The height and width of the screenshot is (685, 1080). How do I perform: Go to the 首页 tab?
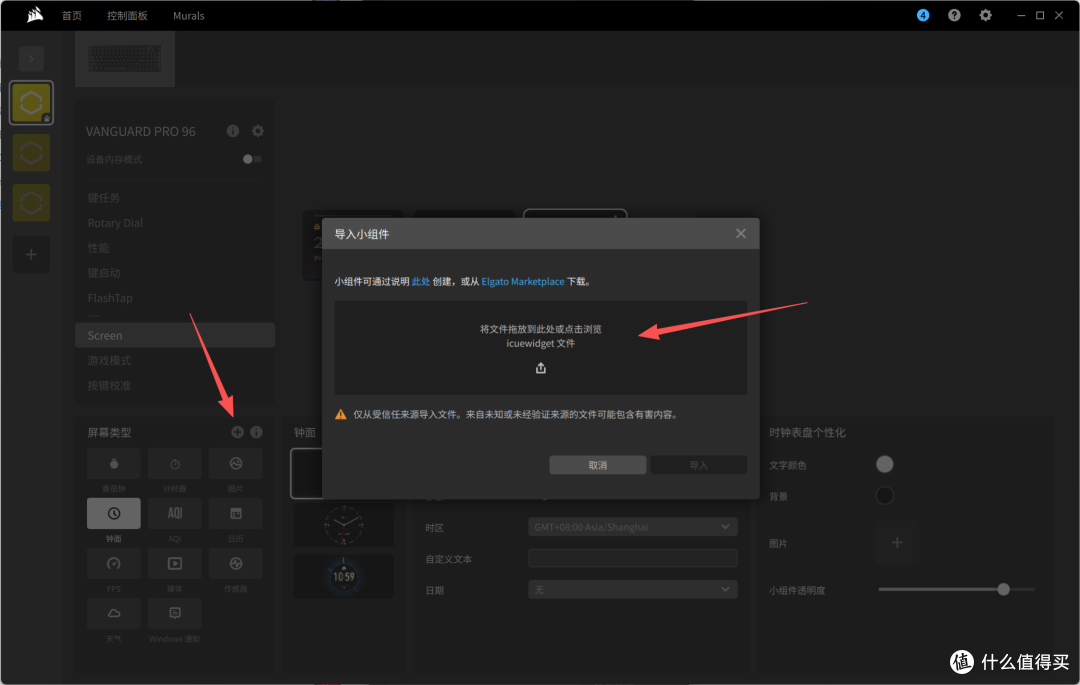(x=72, y=15)
